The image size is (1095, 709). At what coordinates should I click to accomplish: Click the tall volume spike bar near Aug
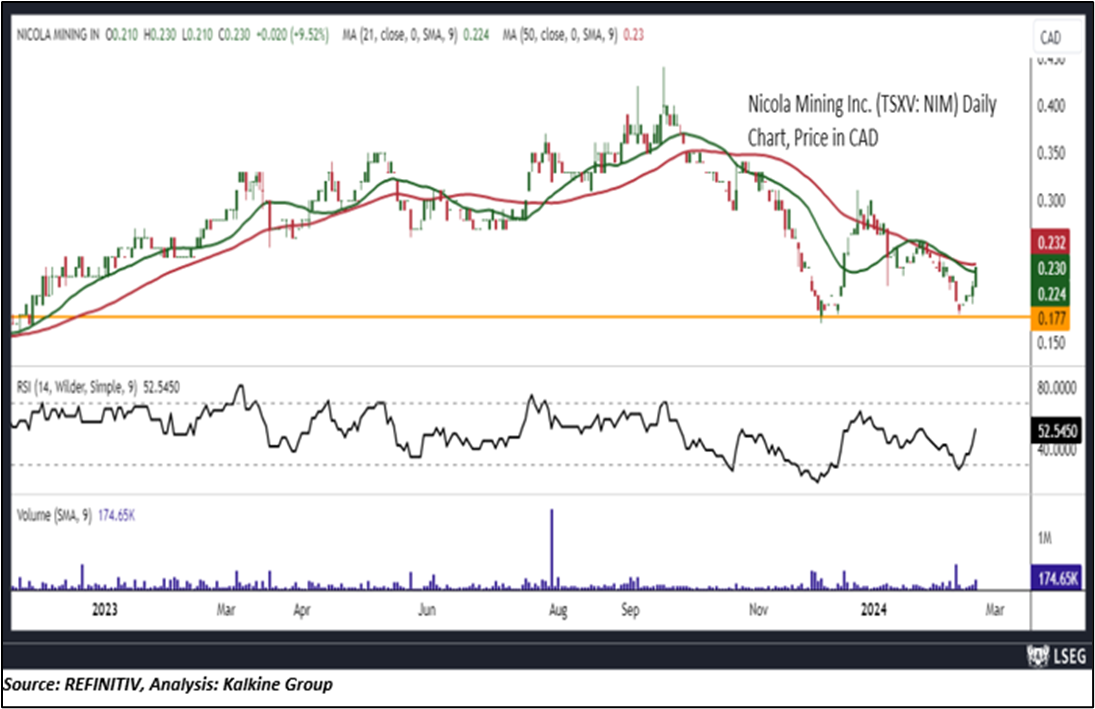pos(552,548)
